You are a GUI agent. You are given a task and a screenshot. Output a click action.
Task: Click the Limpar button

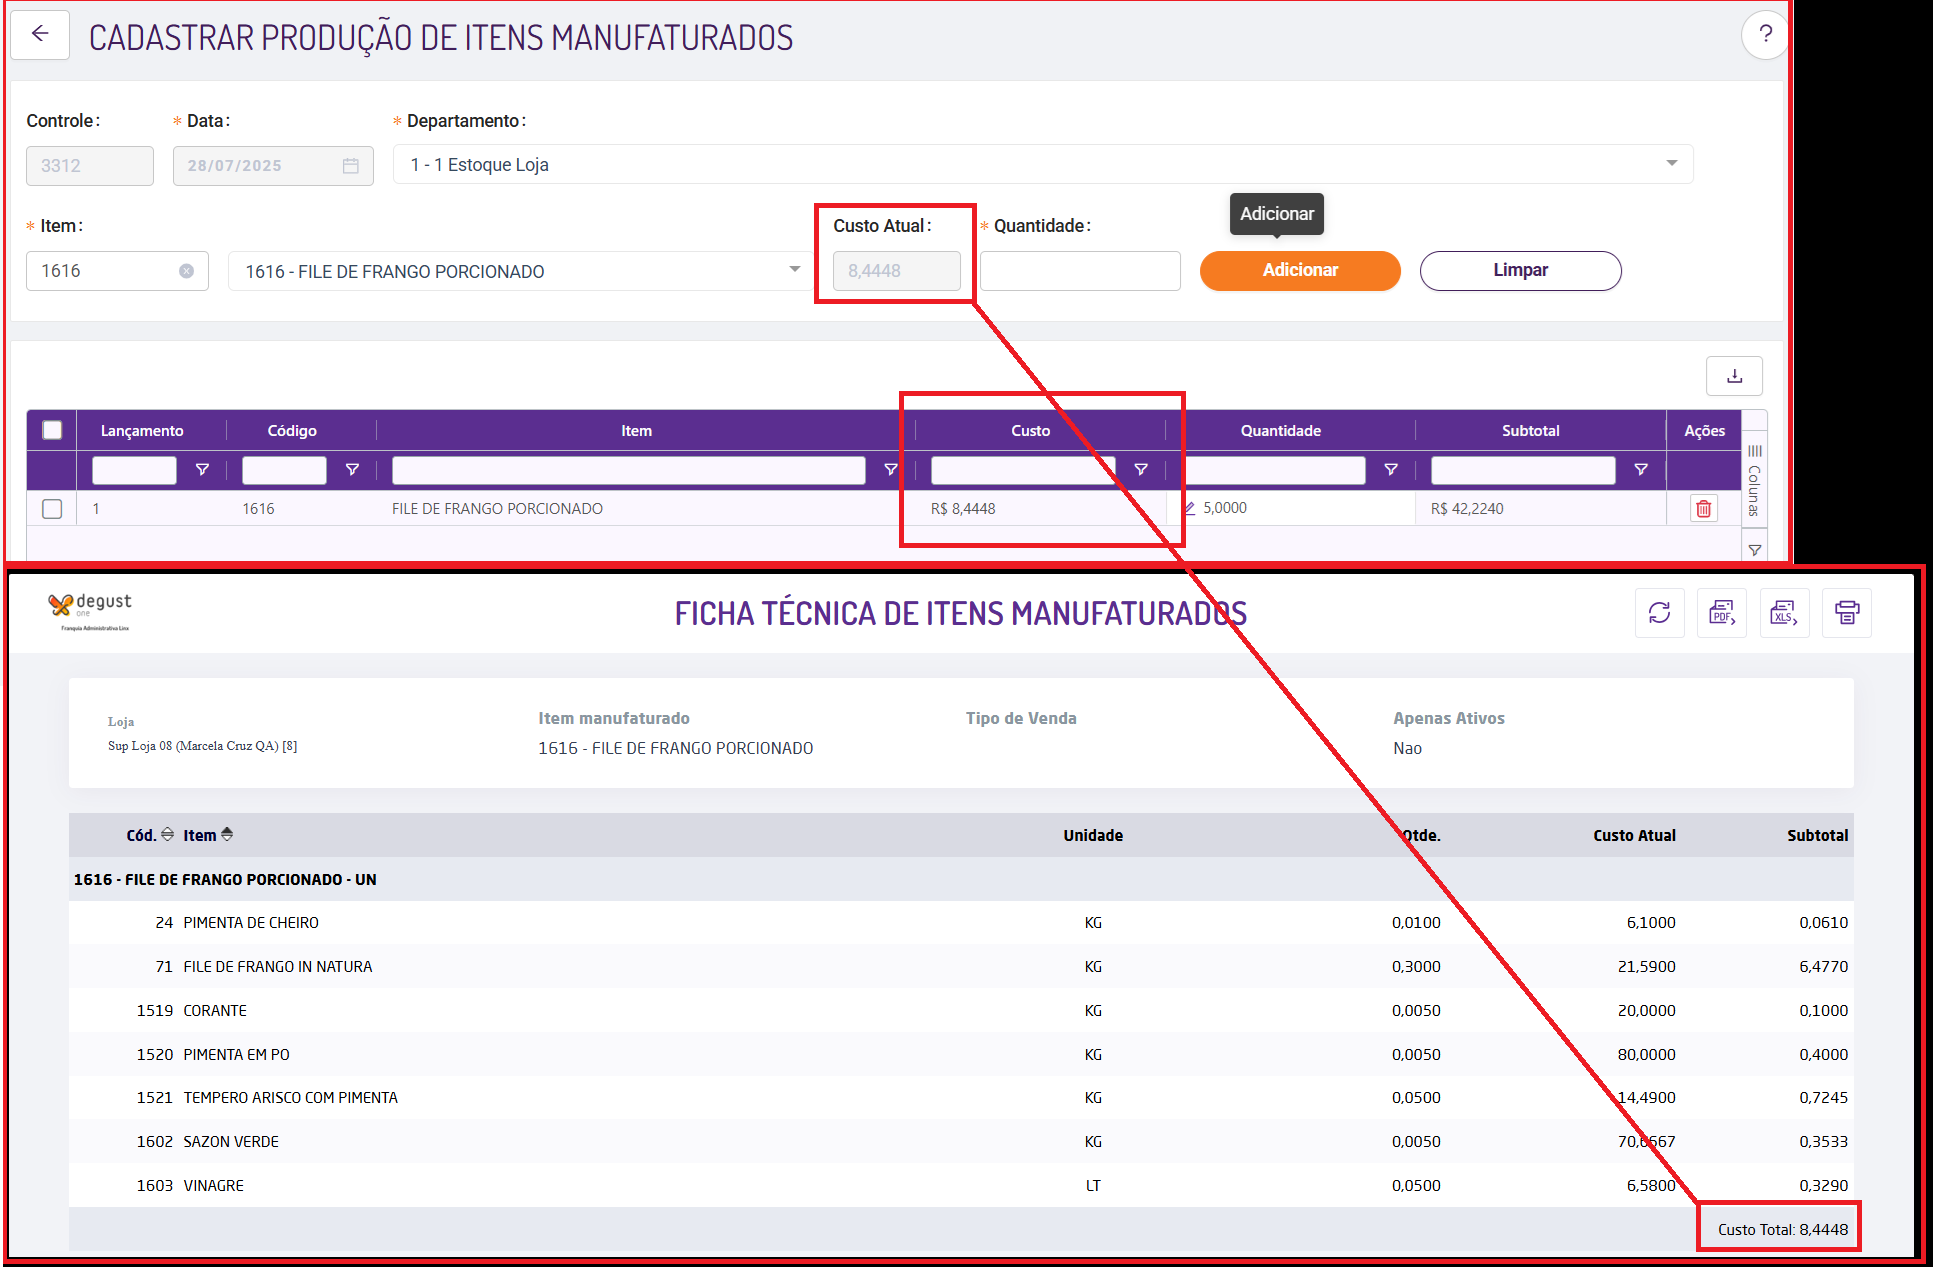click(x=1519, y=270)
